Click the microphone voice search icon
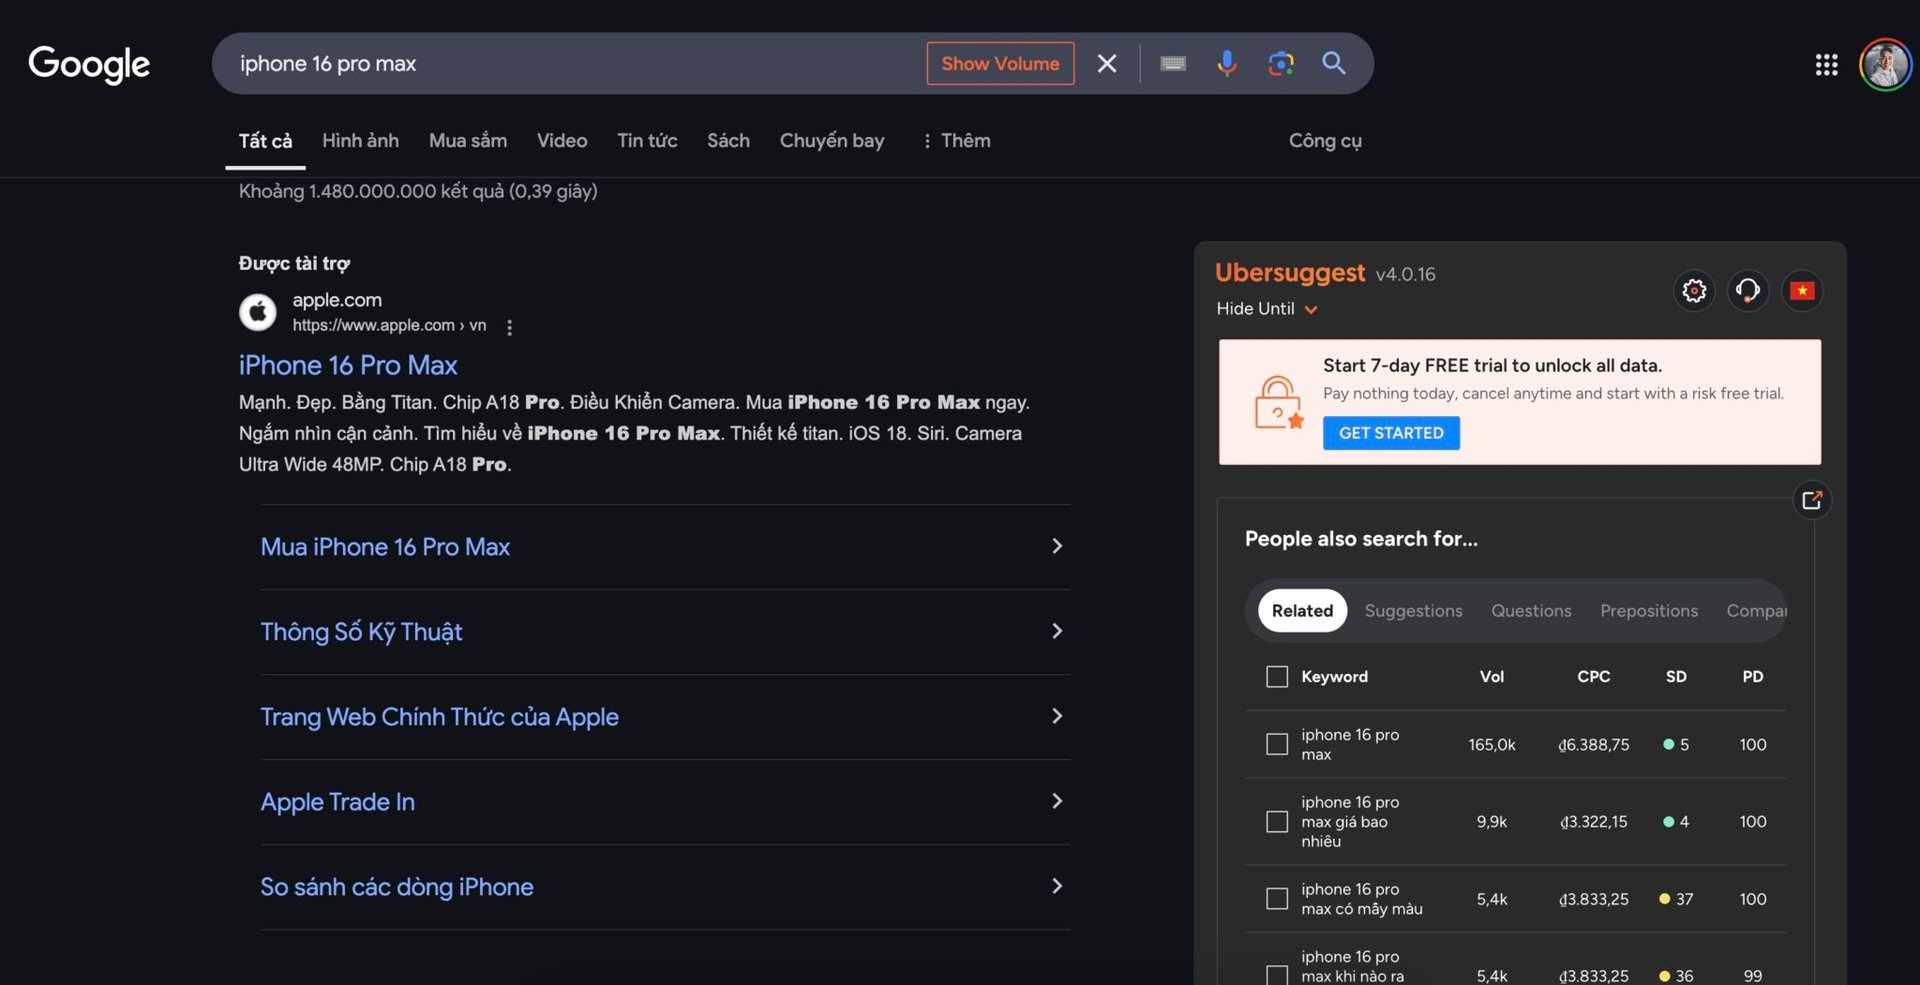This screenshot has width=1920, height=985. (x=1226, y=63)
